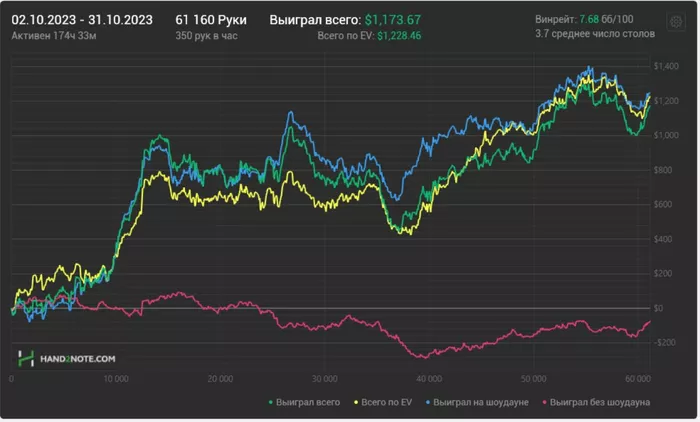Click the $1,400 y-axis label

coord(666,66)
